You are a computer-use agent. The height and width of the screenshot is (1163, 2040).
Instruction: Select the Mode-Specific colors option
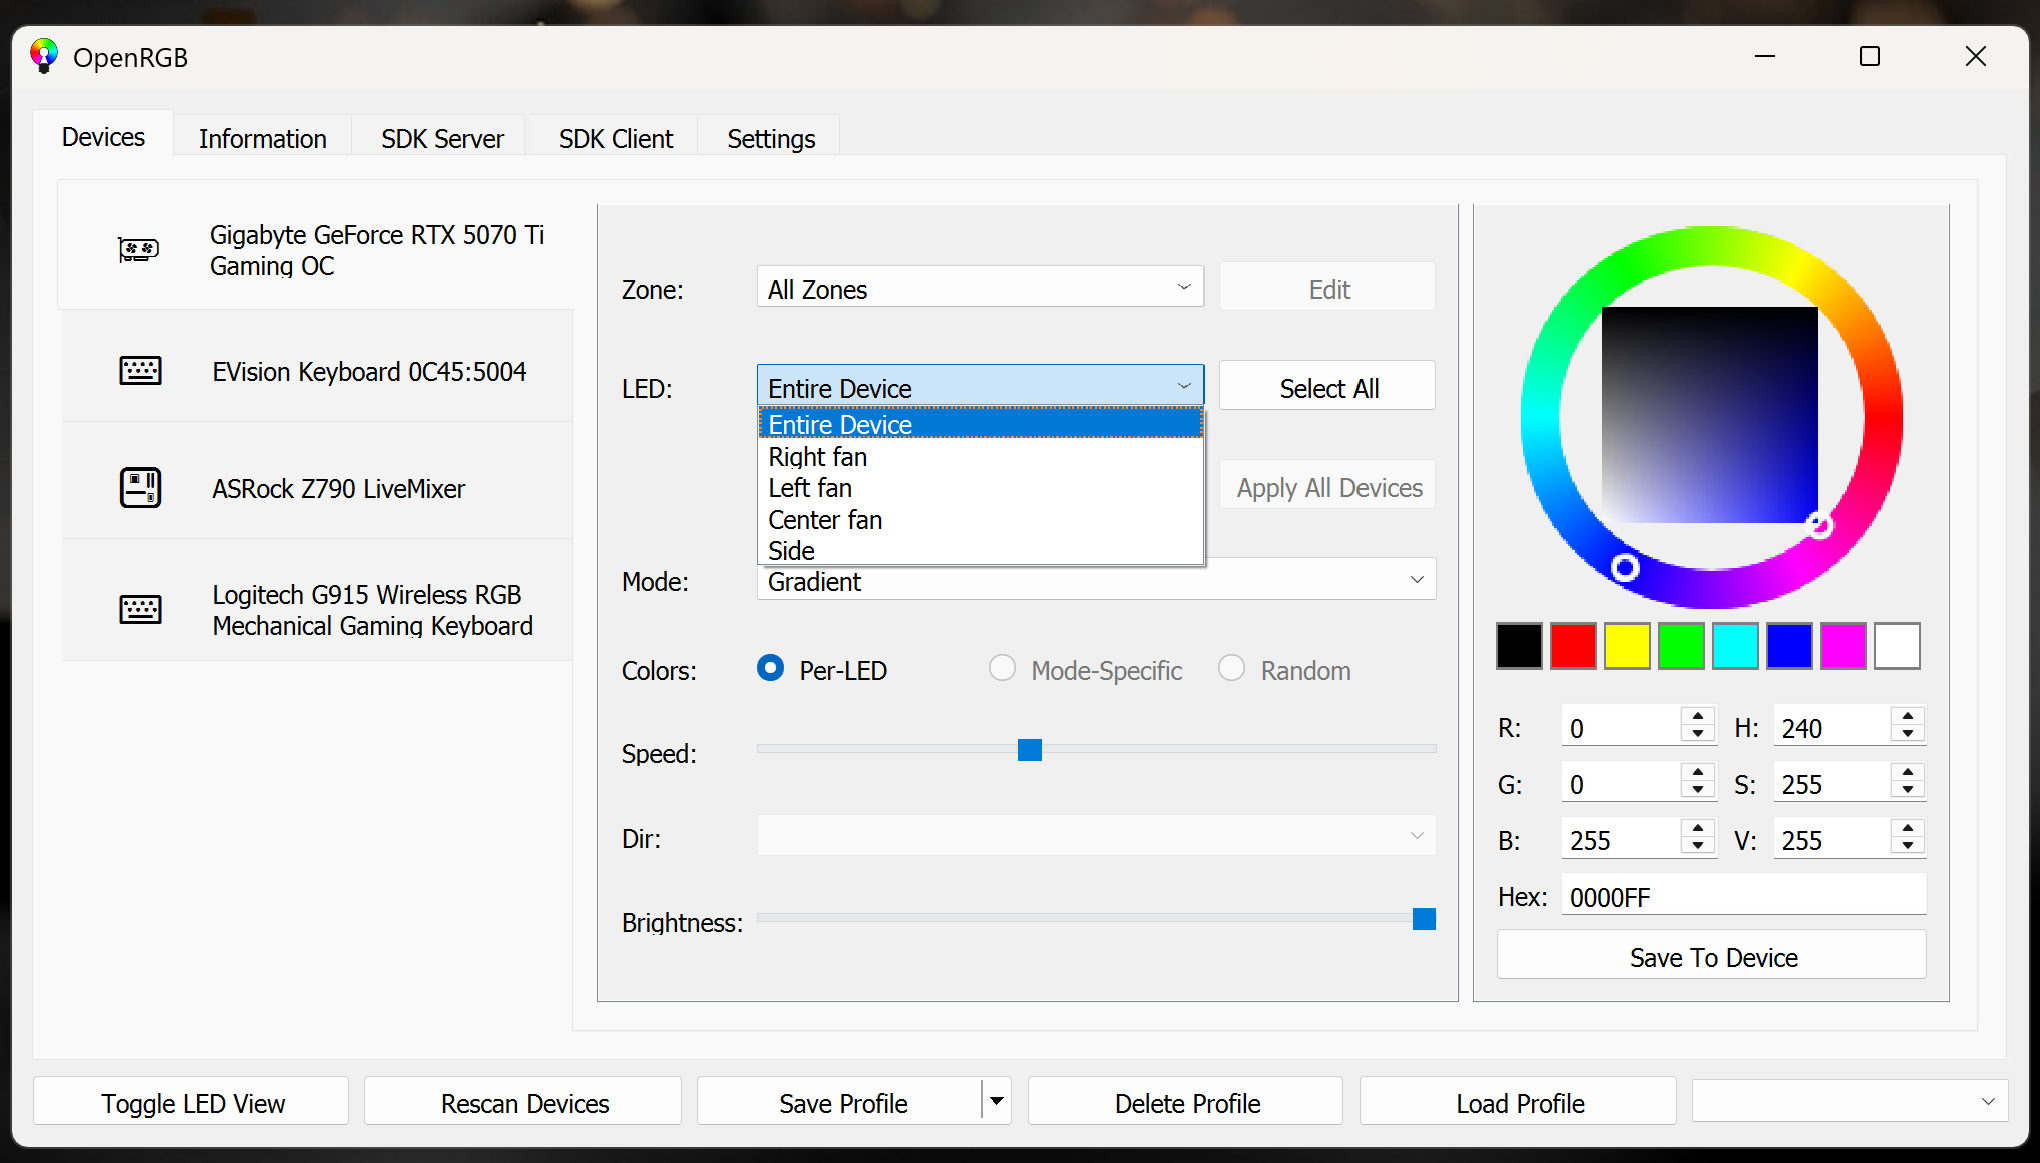(1002, 668)
